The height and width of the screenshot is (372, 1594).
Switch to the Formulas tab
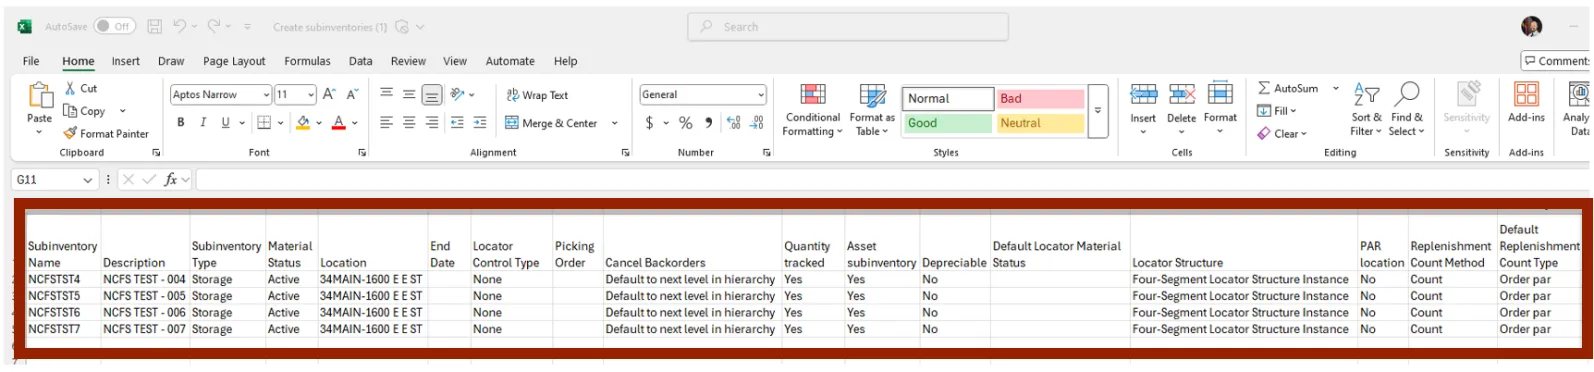(x=307, y=61)
